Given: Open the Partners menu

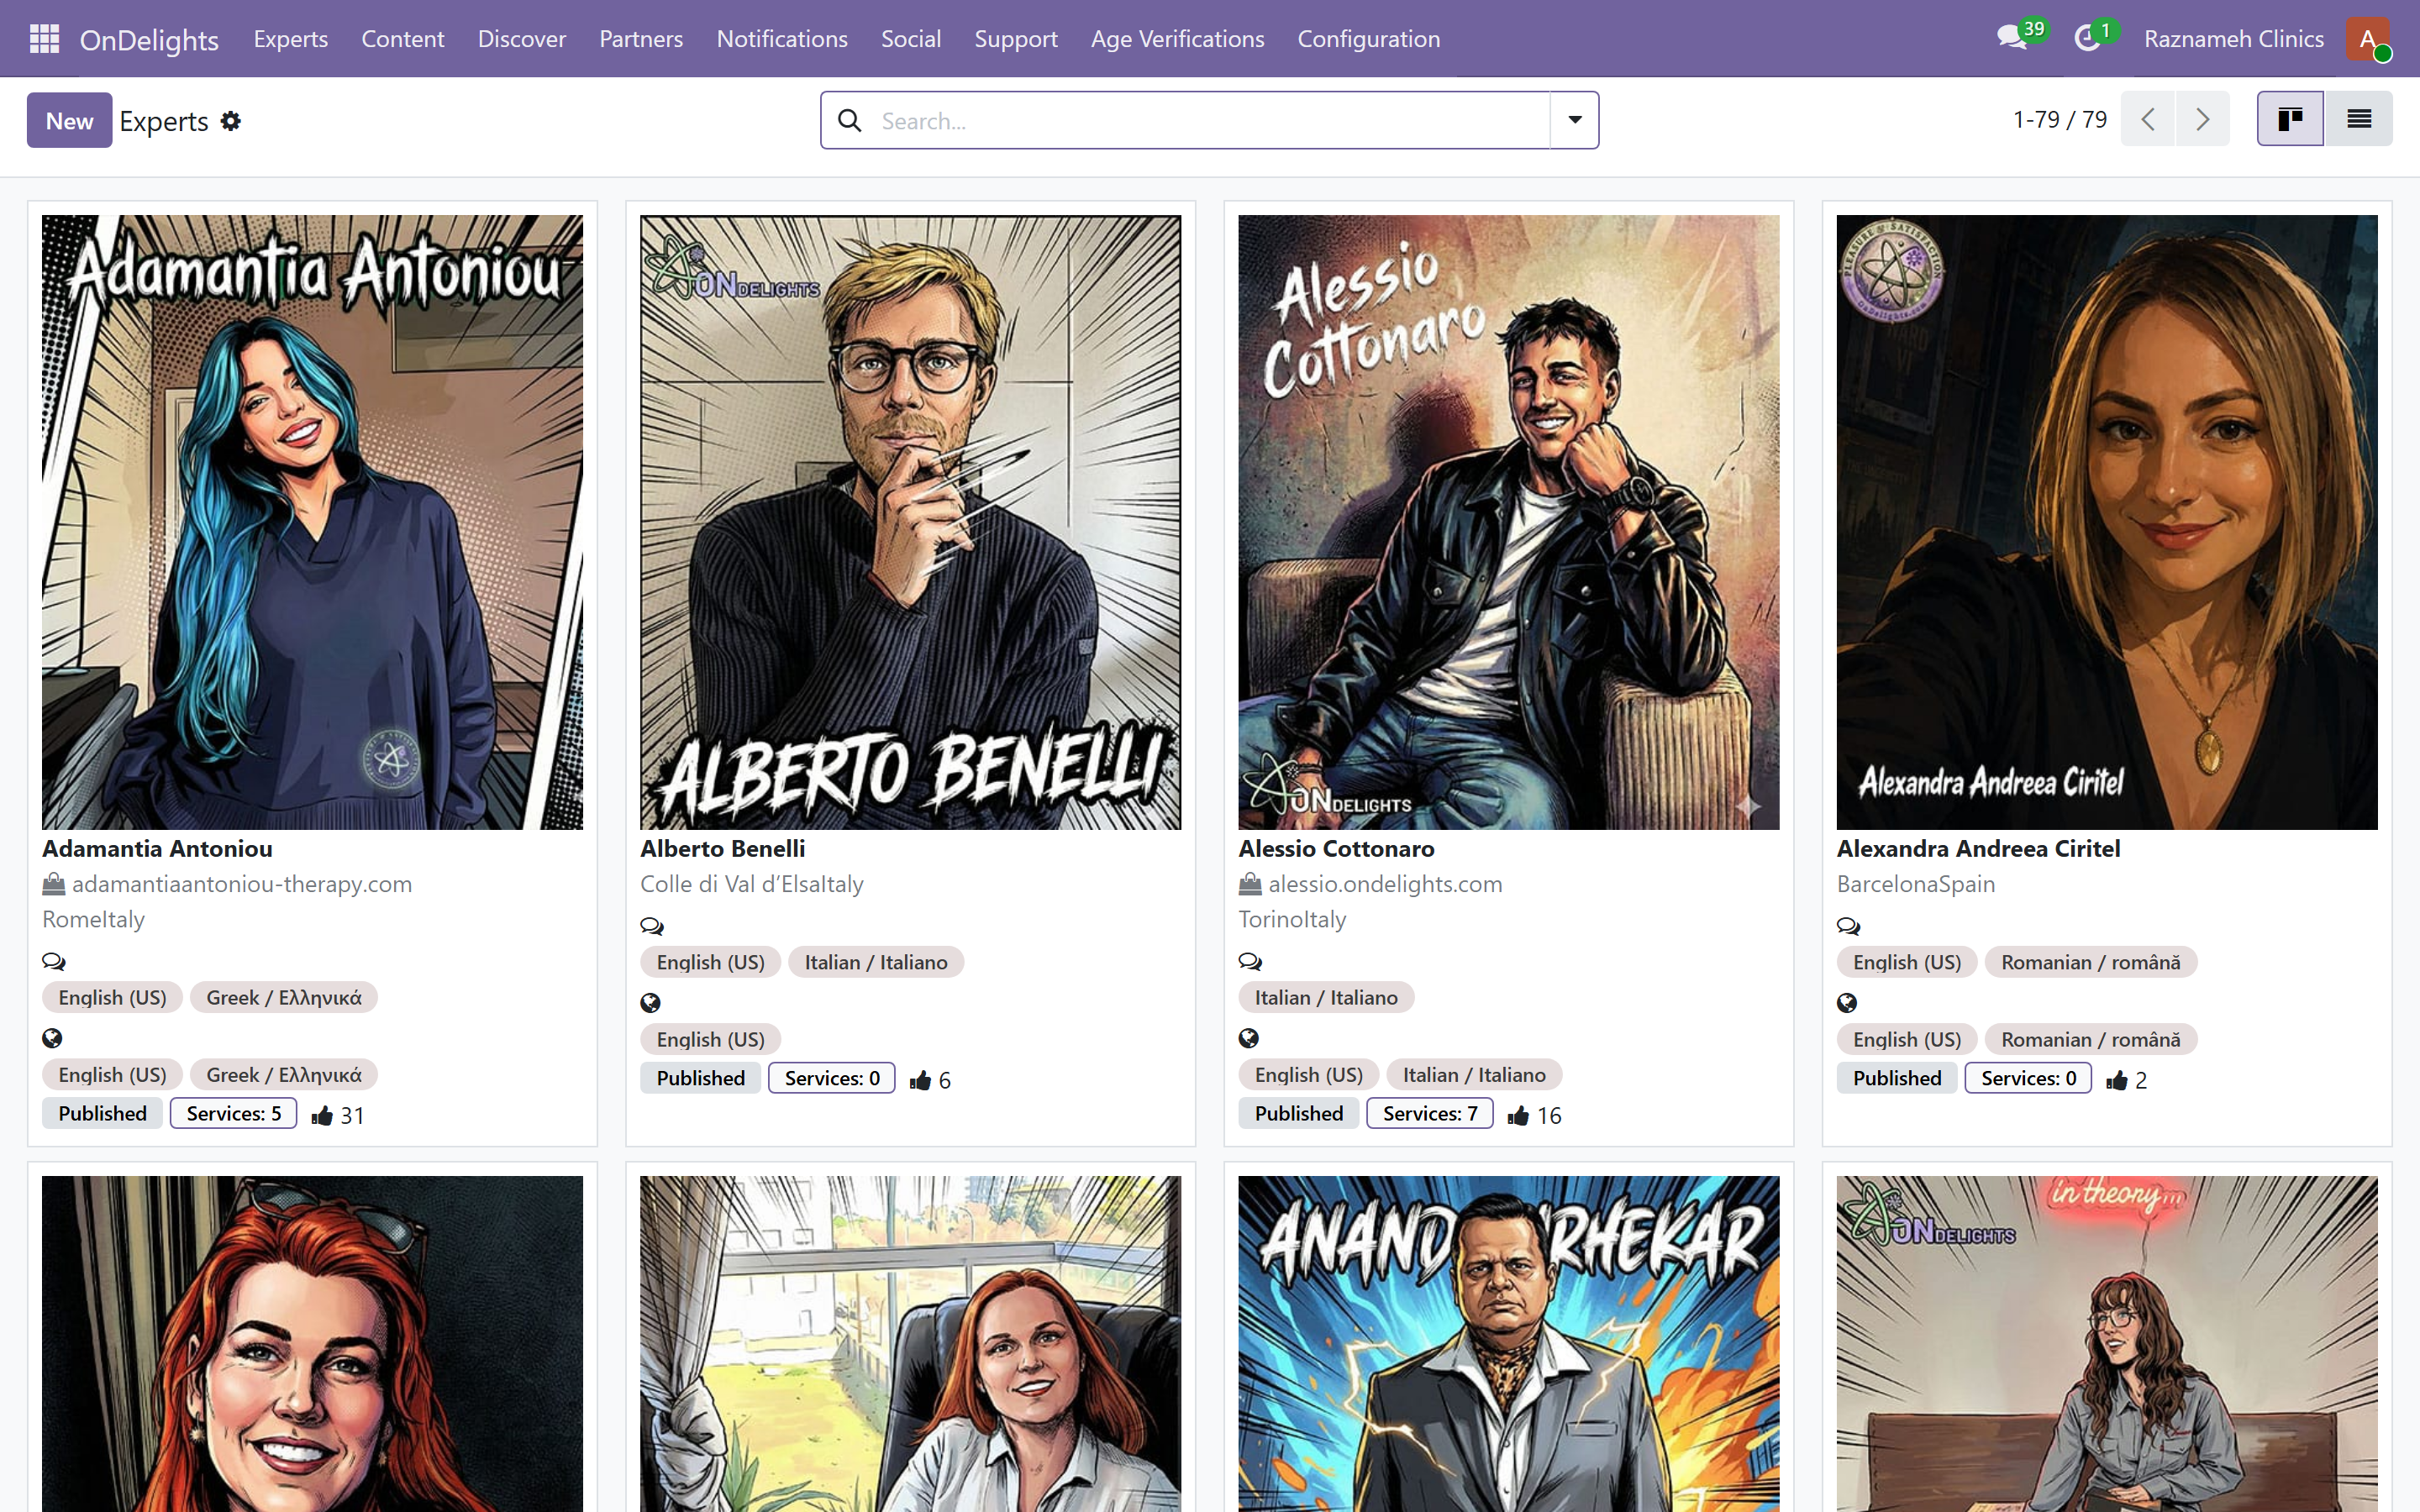Looking at the screenshot, I should click(641, 39).
